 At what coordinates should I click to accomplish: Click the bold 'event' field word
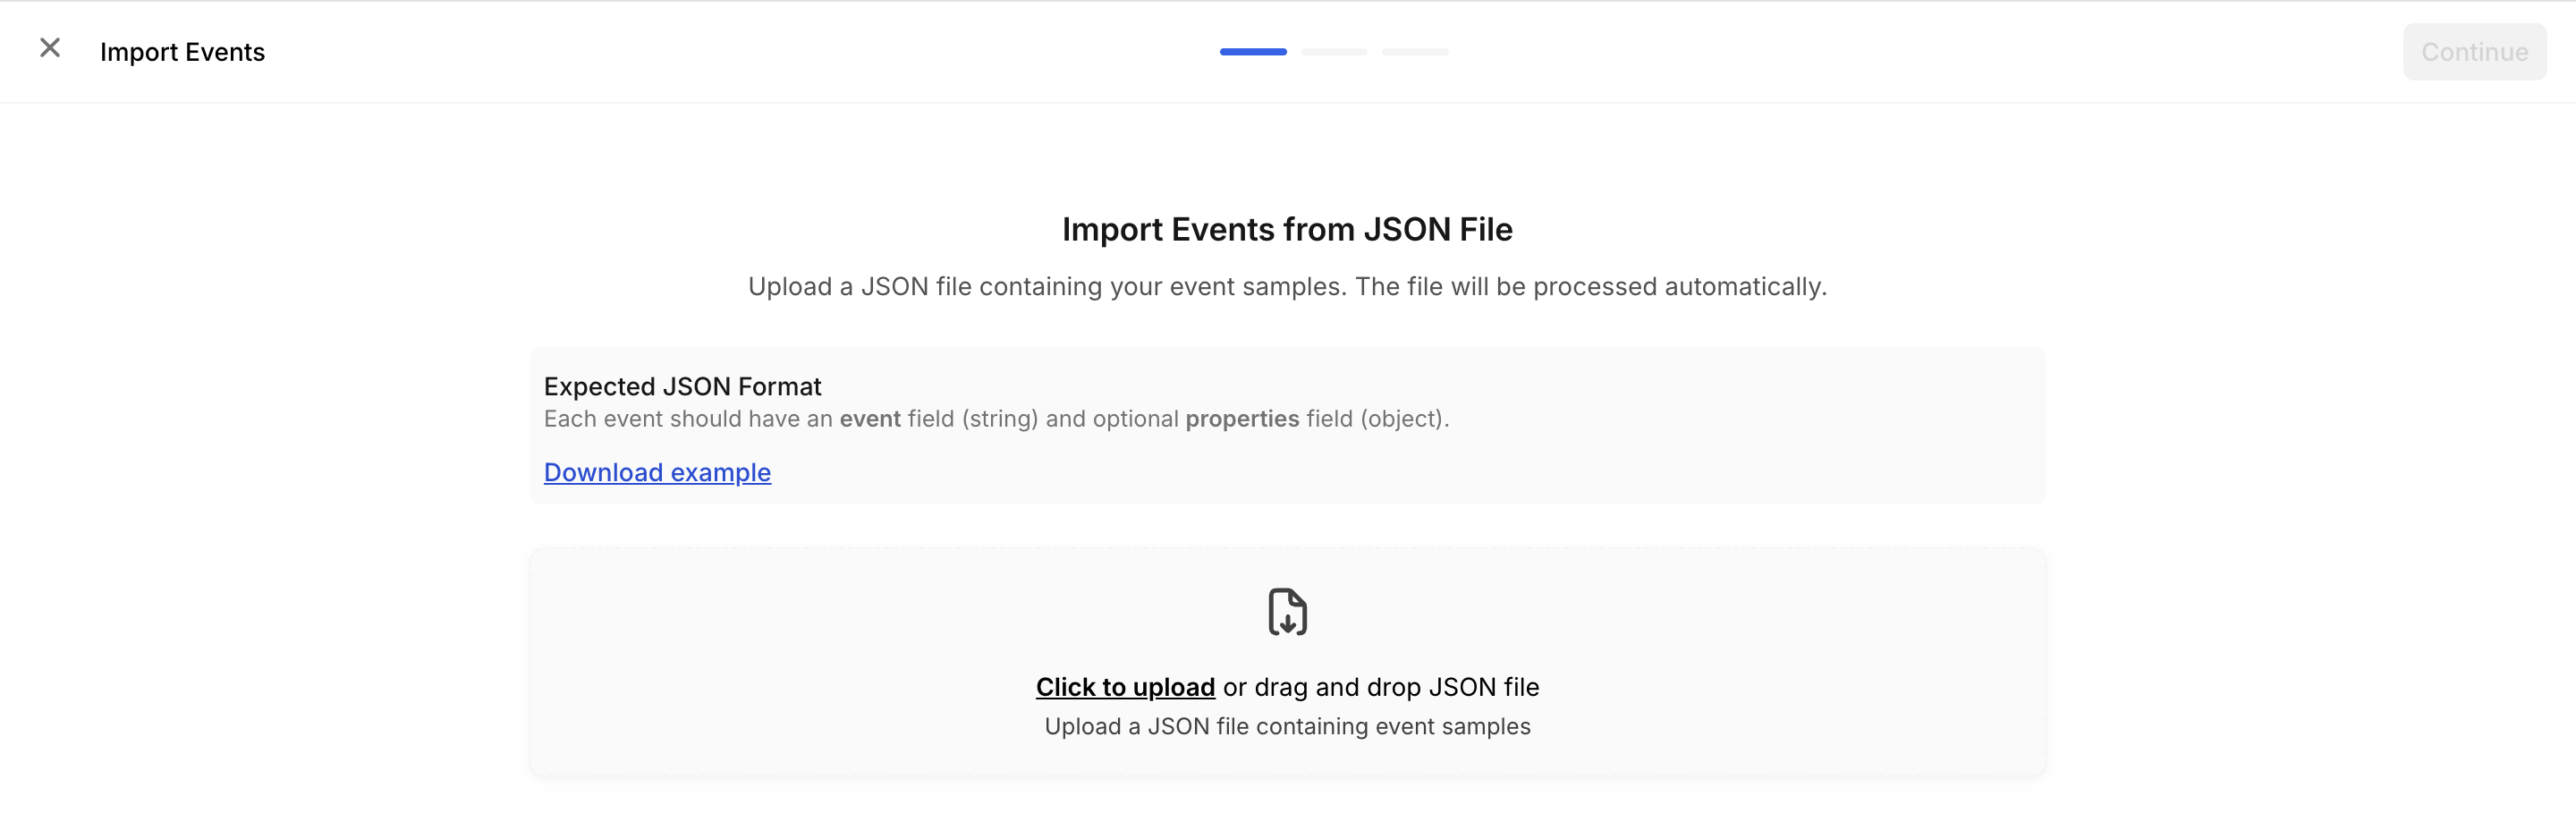(x=870, y=419)
